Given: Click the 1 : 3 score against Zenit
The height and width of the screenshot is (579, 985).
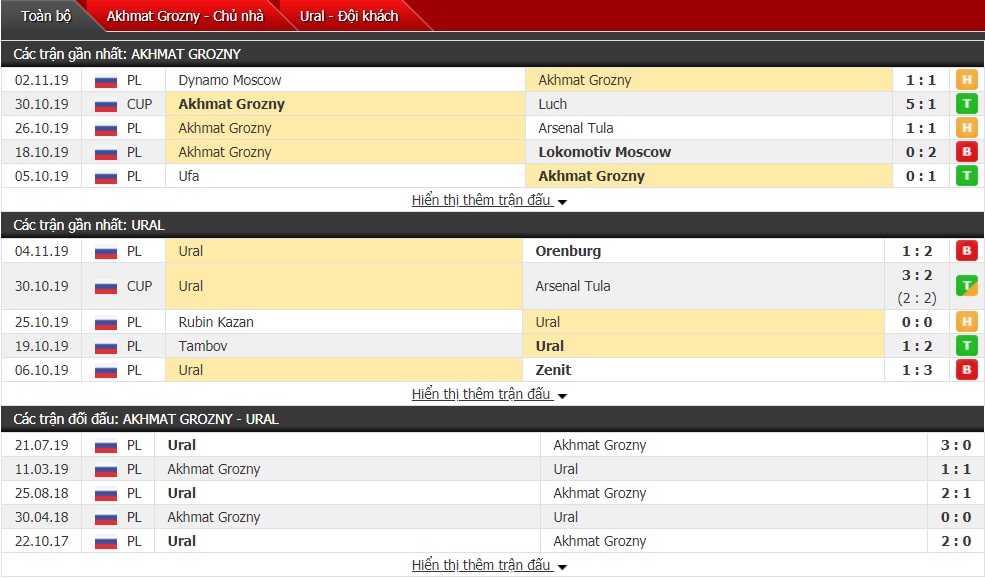Looking at the screenshot, I should (x=917, y=370).
